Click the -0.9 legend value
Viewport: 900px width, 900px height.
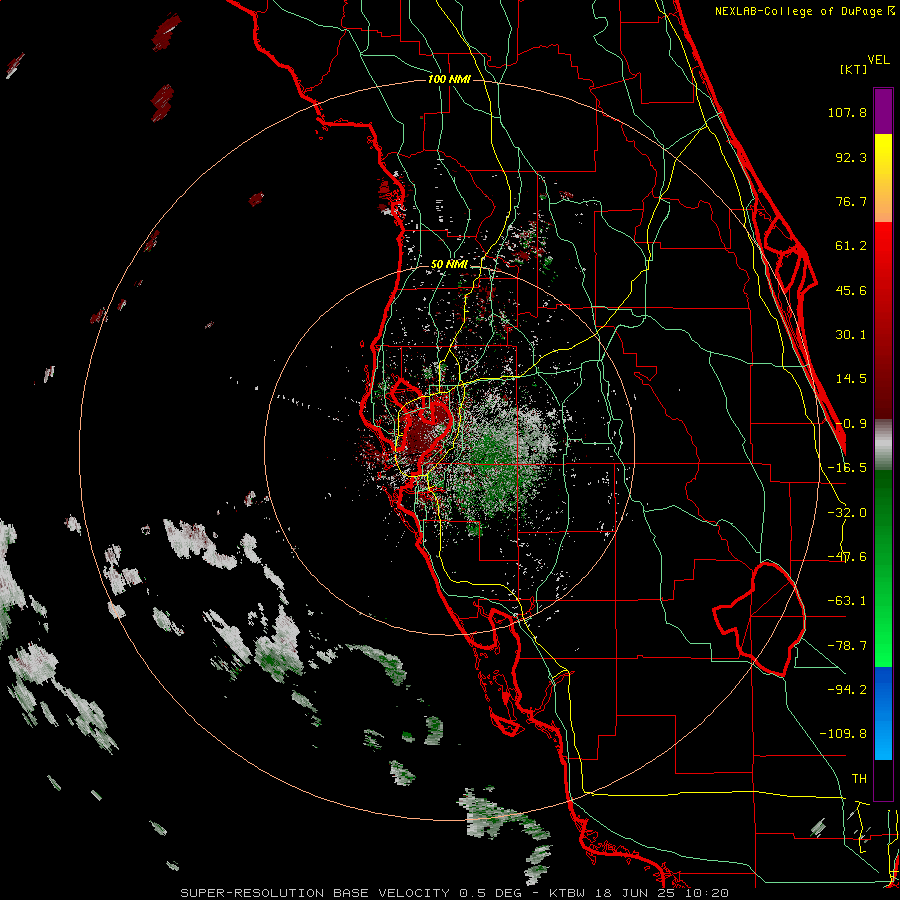point(851,424)
